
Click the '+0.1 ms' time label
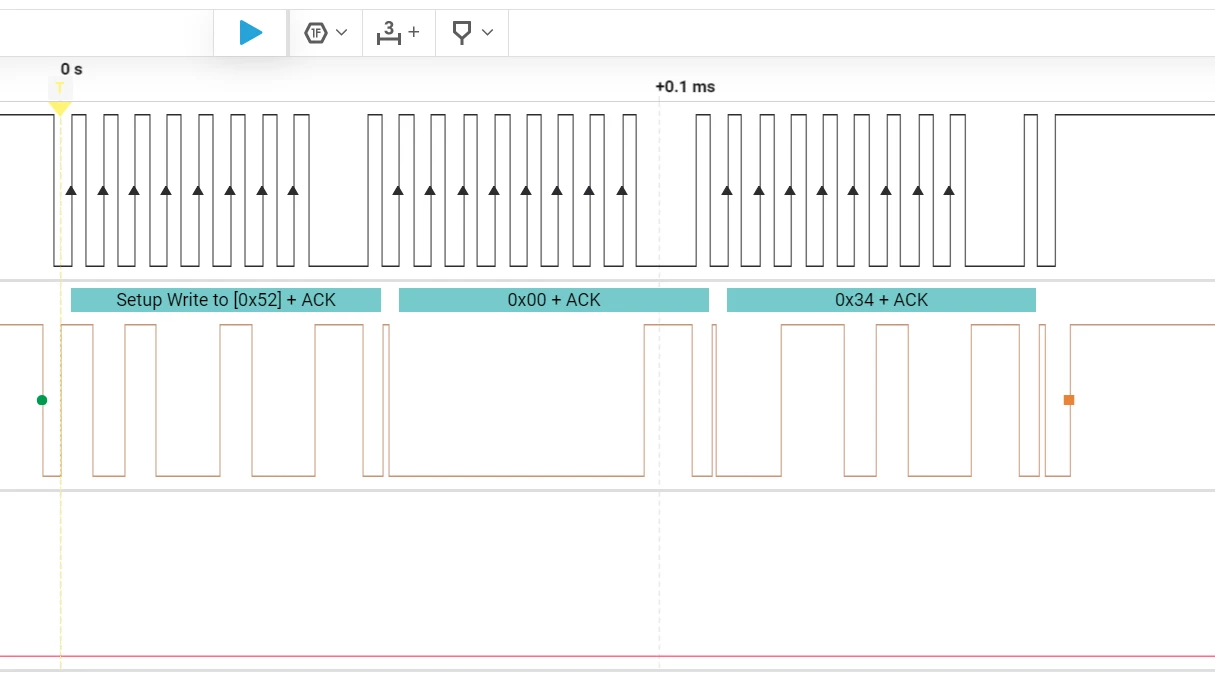[685, 87]
